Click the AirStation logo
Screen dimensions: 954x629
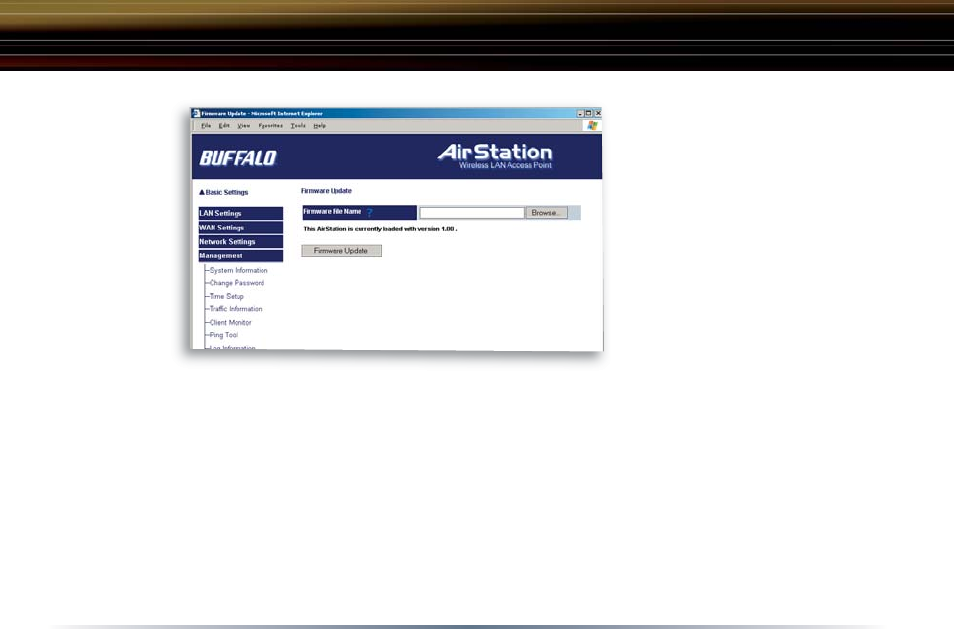495,152
